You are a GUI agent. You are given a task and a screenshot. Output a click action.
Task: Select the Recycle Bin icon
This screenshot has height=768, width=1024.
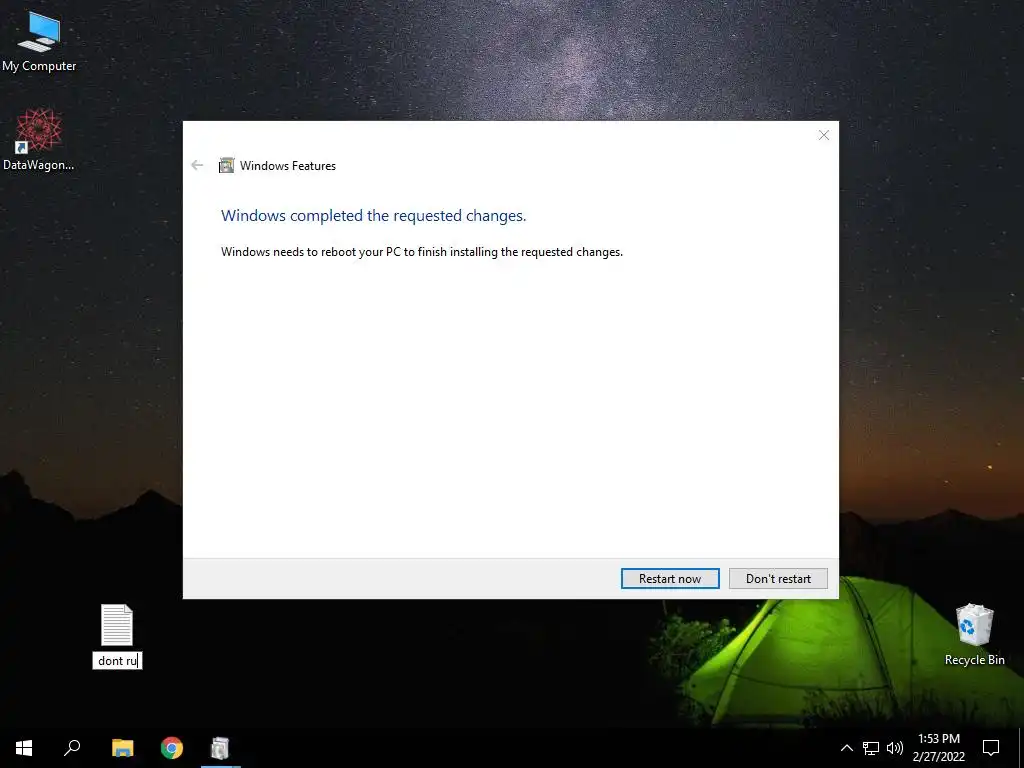click(x=974, y=635)
